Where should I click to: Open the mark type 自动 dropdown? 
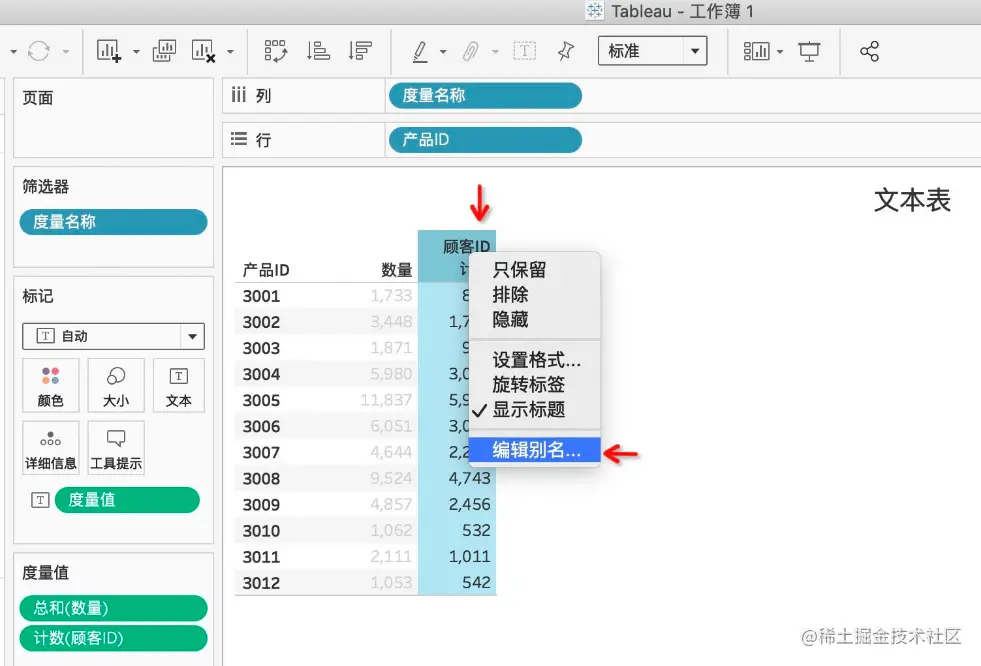[x=113, y=336]
